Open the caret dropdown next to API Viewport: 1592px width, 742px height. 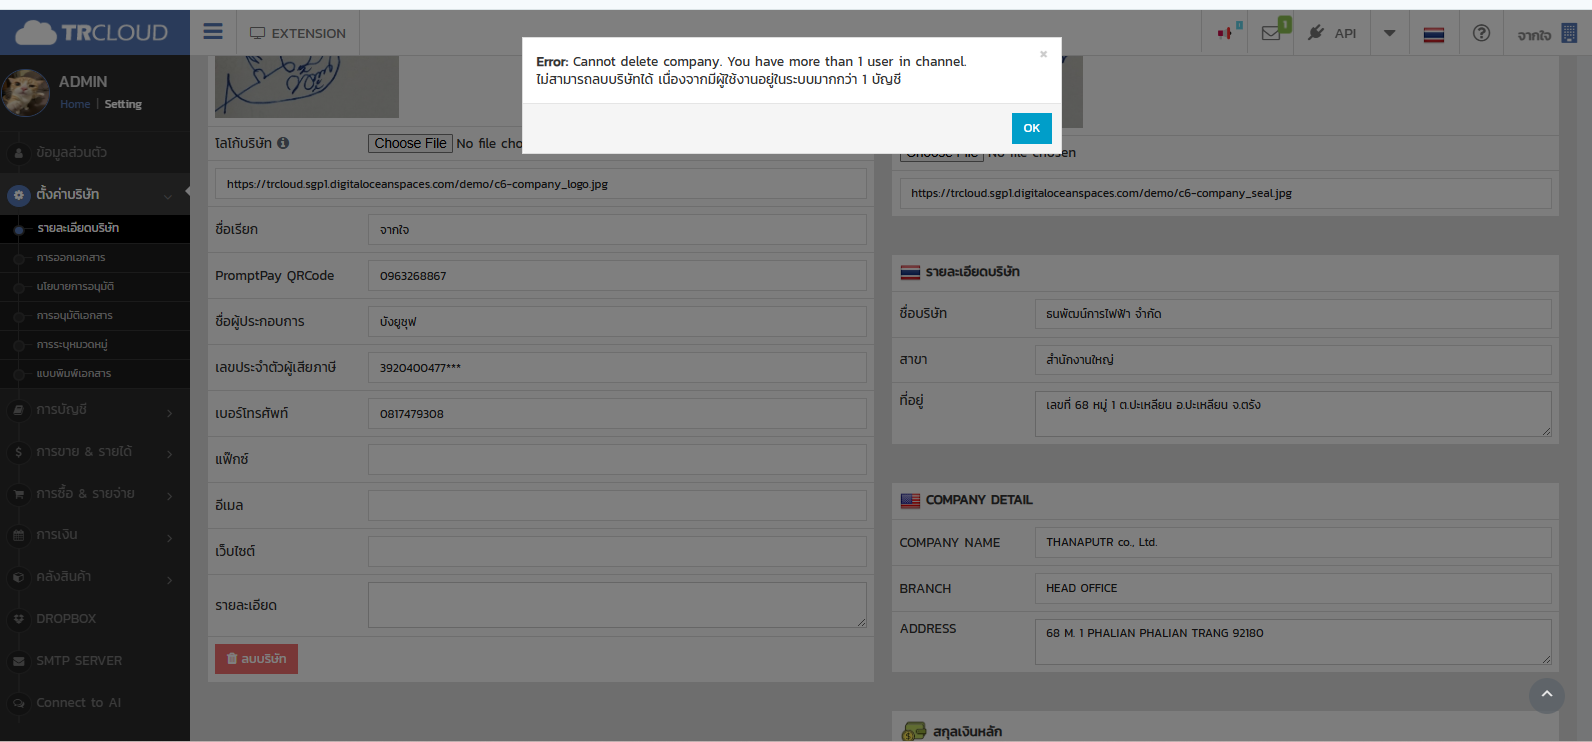1389,33
